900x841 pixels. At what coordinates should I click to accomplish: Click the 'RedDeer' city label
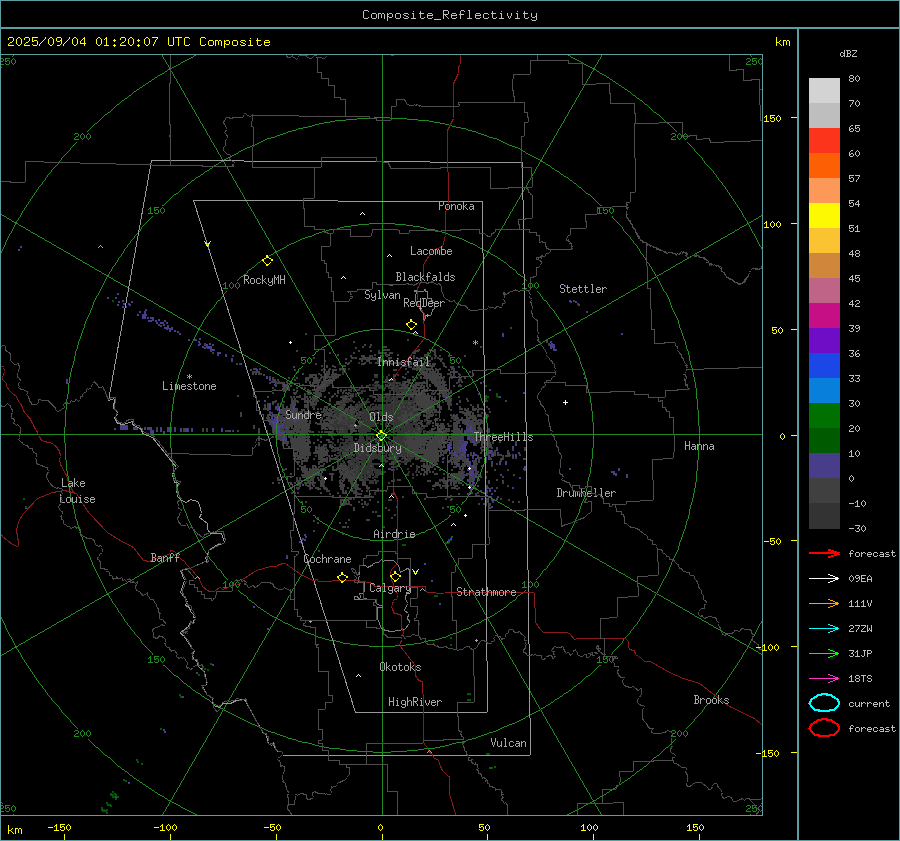[424, 303]
